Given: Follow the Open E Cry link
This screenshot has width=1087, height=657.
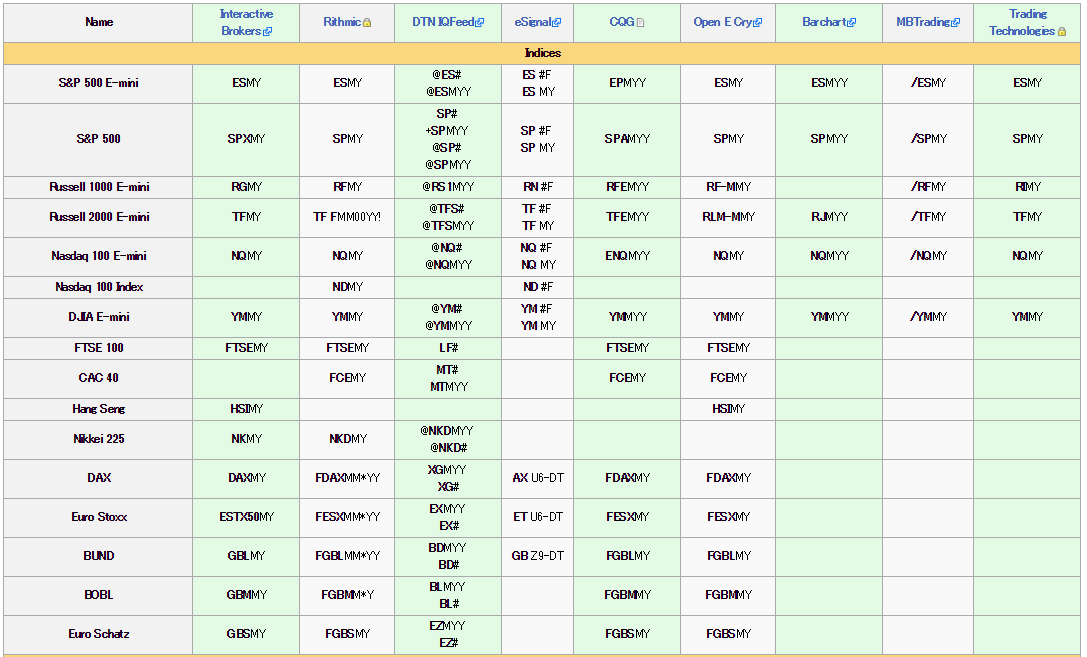Looking at the screenshot, I should click(x=722, y=22).
